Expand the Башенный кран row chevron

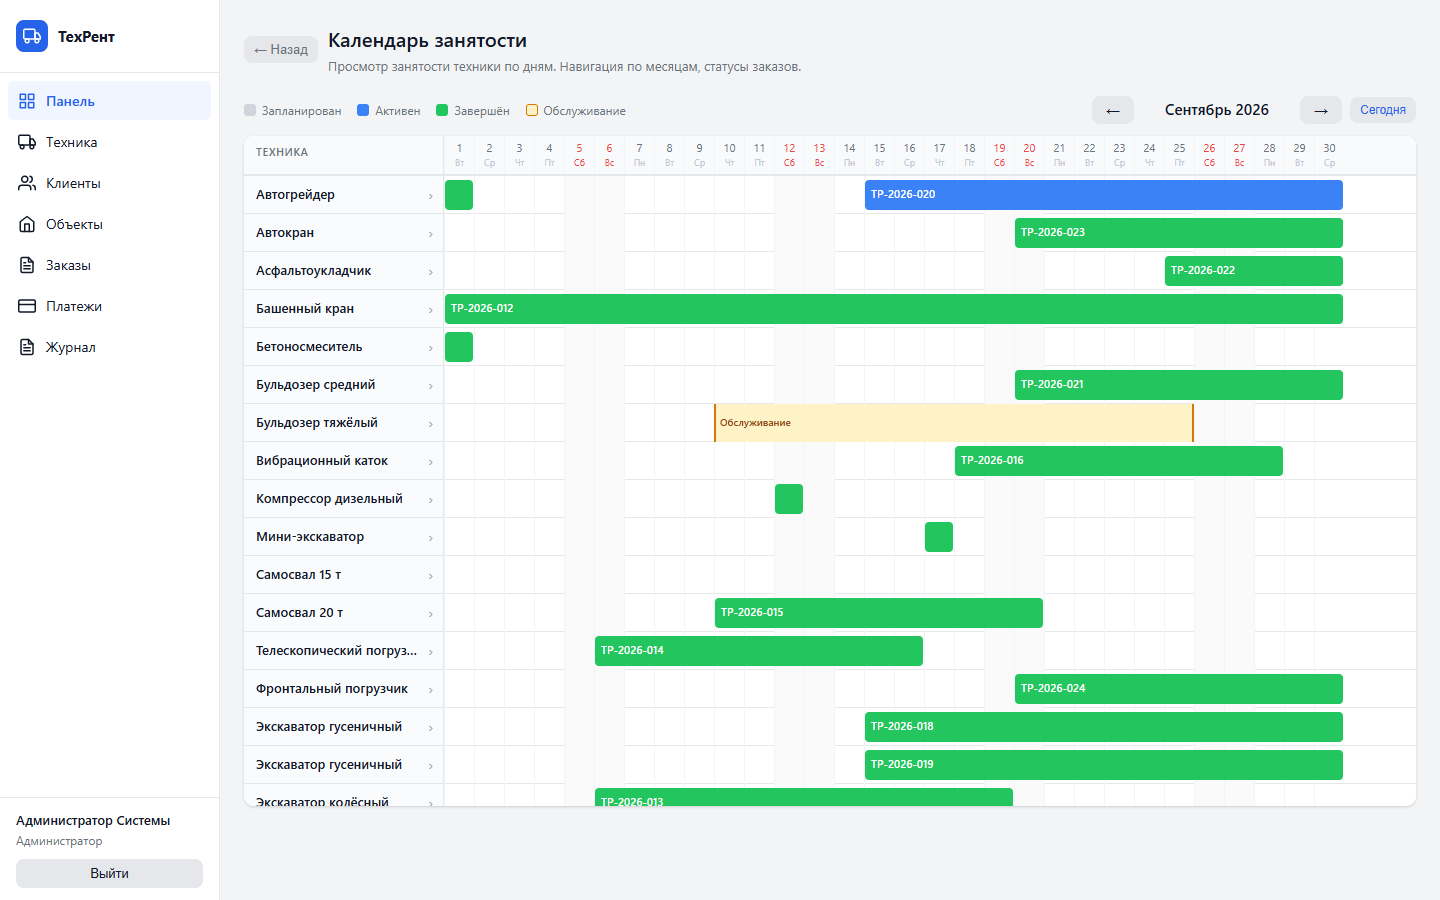coord(431,310)
